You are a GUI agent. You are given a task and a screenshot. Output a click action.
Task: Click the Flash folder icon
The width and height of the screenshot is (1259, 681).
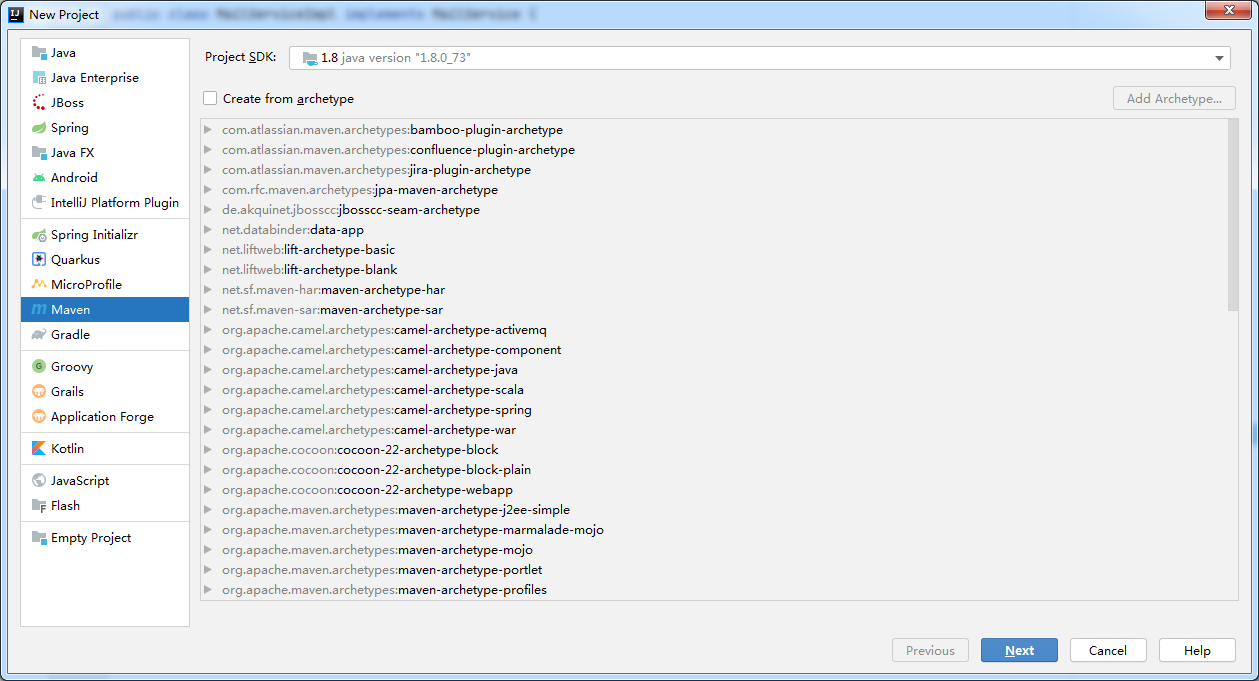(39, 506)
